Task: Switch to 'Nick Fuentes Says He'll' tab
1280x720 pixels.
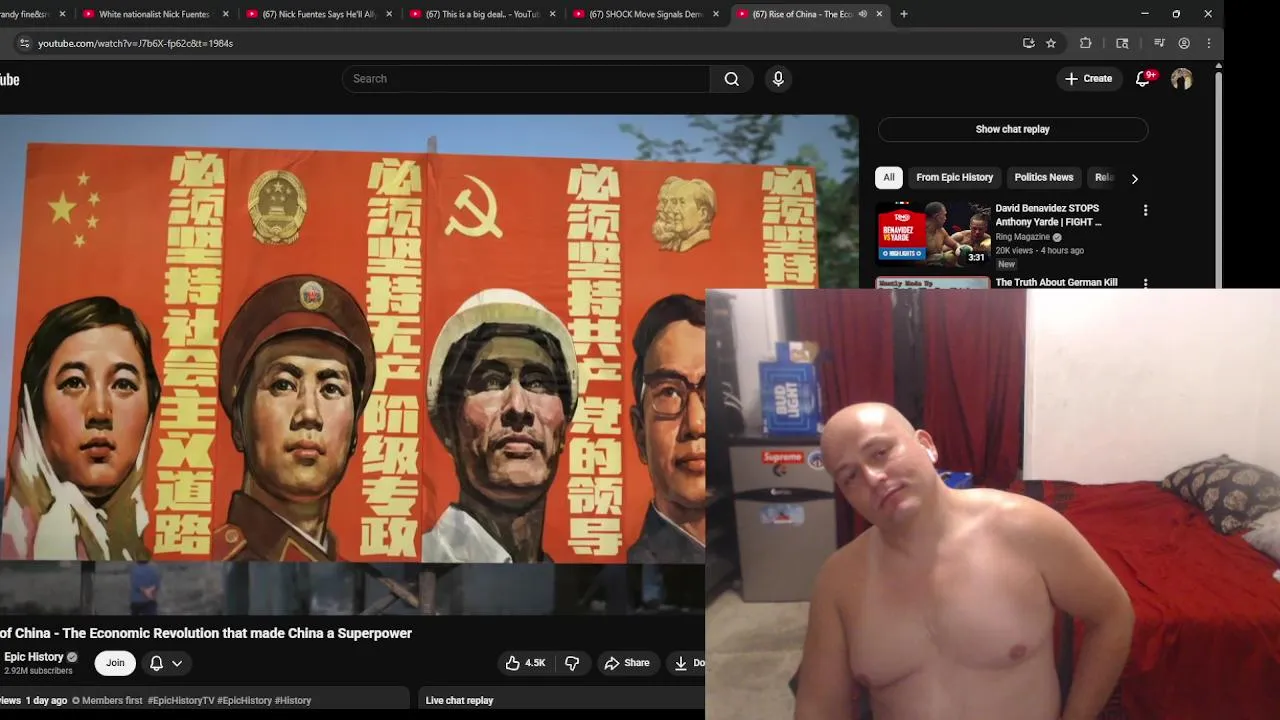Action: click(319, 14)
